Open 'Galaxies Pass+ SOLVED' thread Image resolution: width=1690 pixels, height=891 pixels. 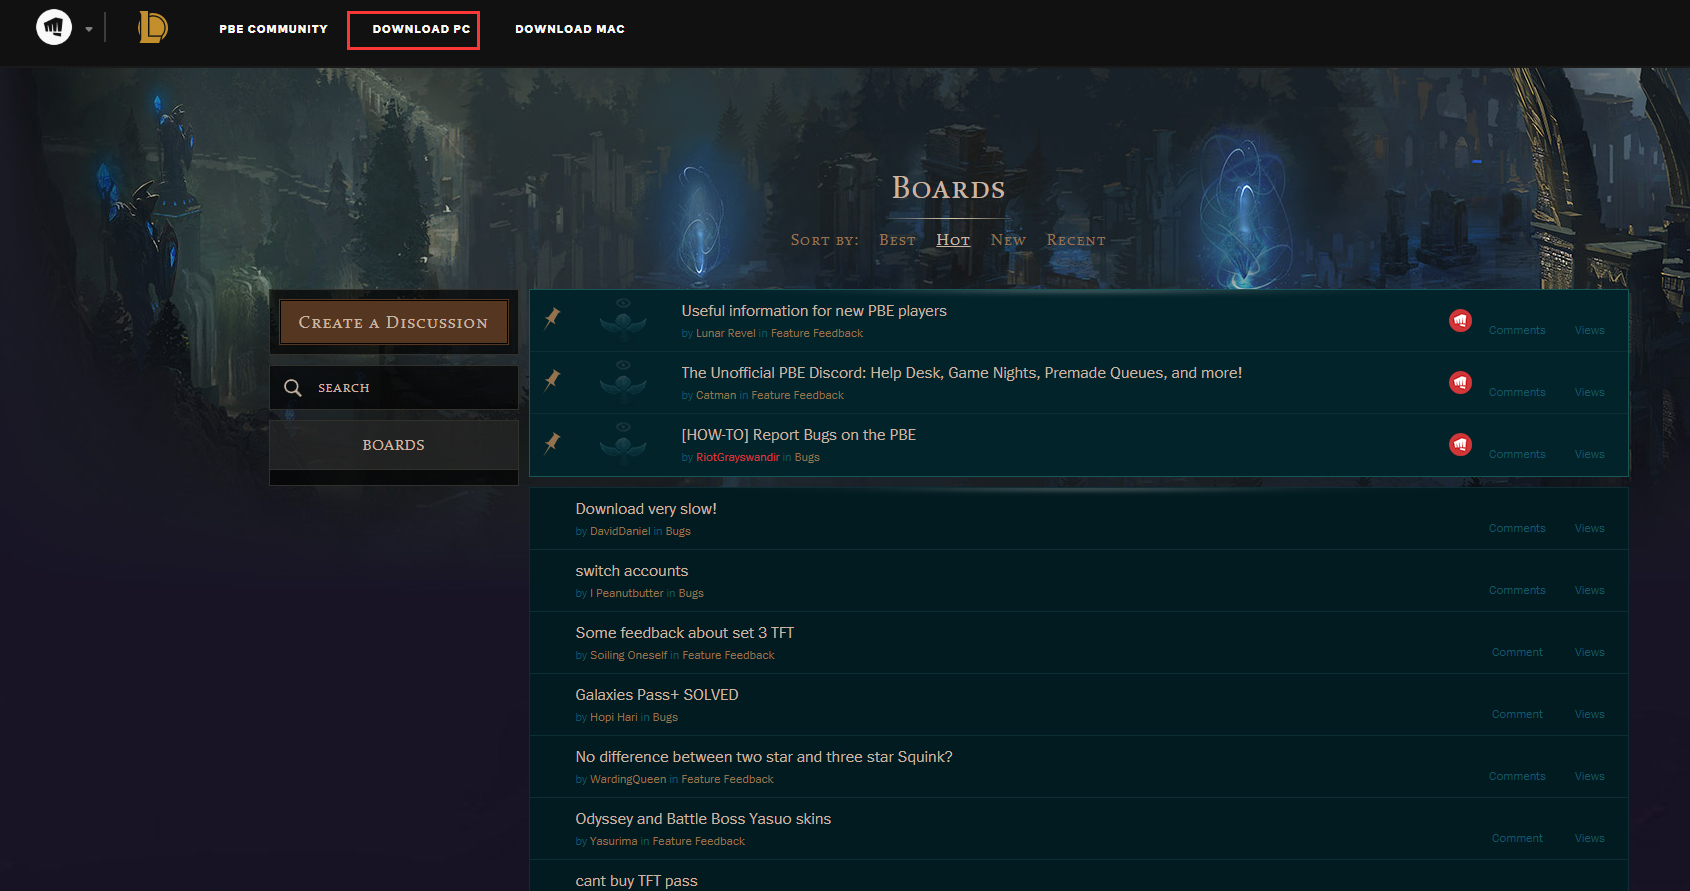[657, 695]
